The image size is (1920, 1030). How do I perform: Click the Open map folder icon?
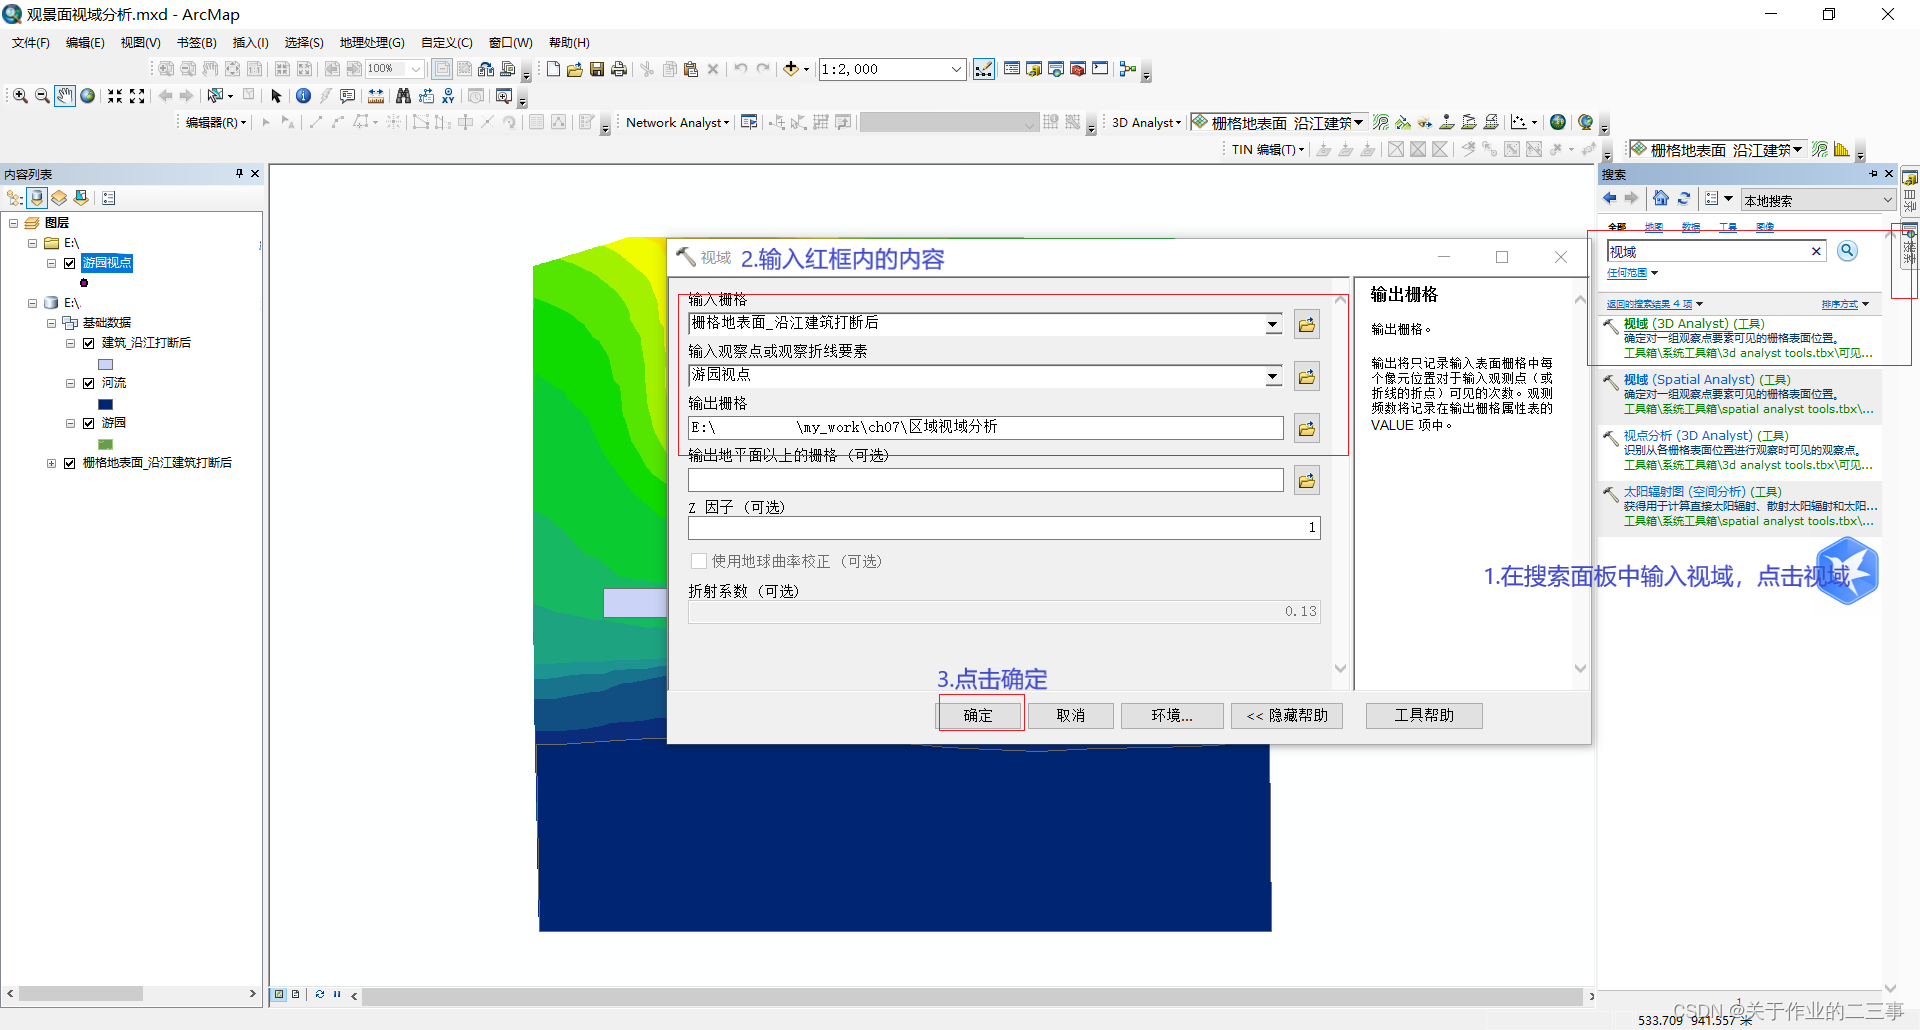click(575, 69)
